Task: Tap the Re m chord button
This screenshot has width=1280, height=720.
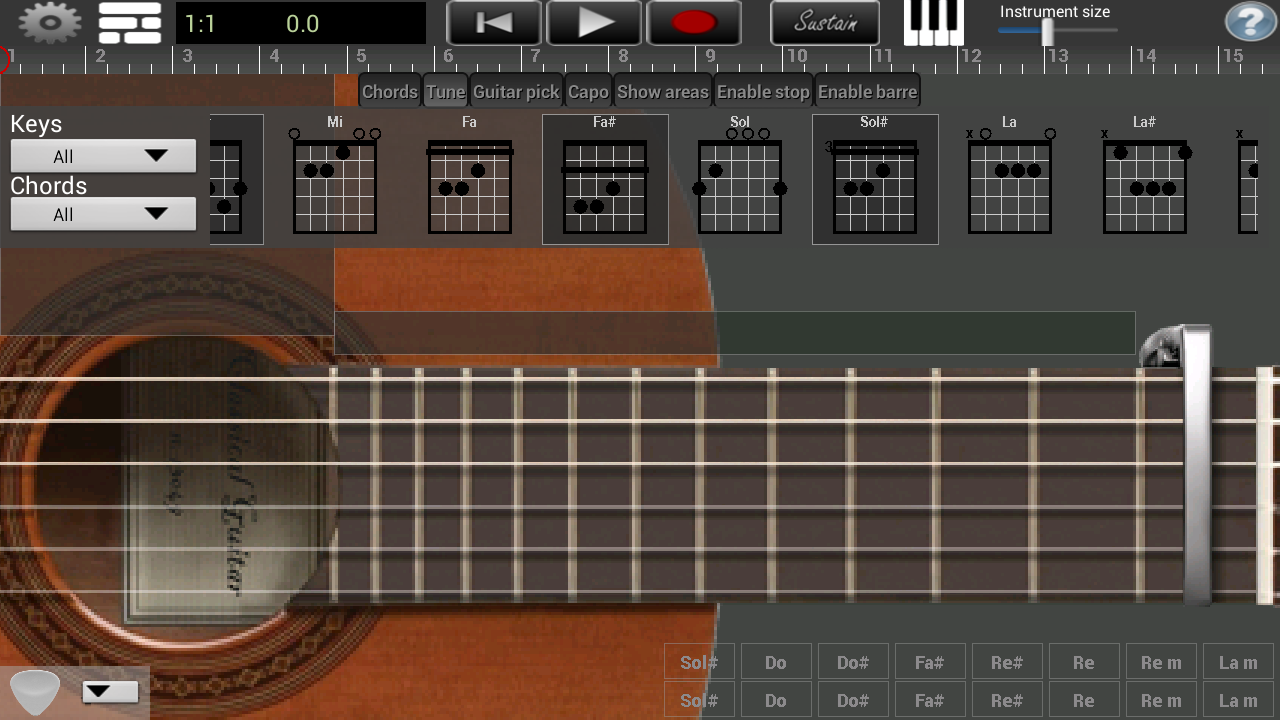Action: pos(1160,662)
